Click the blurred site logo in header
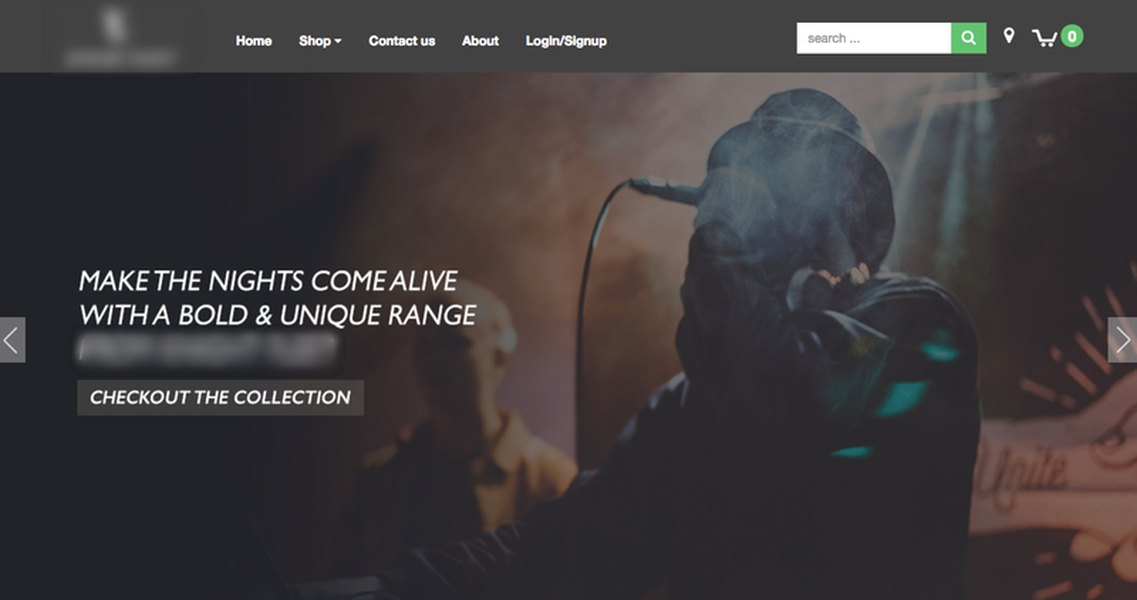The height and width of the screenshot is (600, 1137). (x=120, y=36)
